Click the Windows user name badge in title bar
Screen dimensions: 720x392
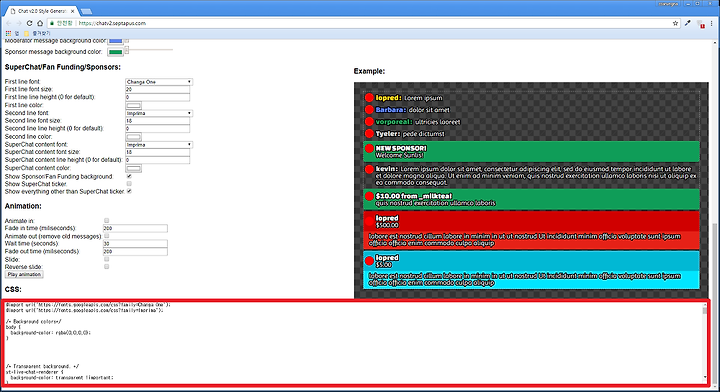coord(668,4)
